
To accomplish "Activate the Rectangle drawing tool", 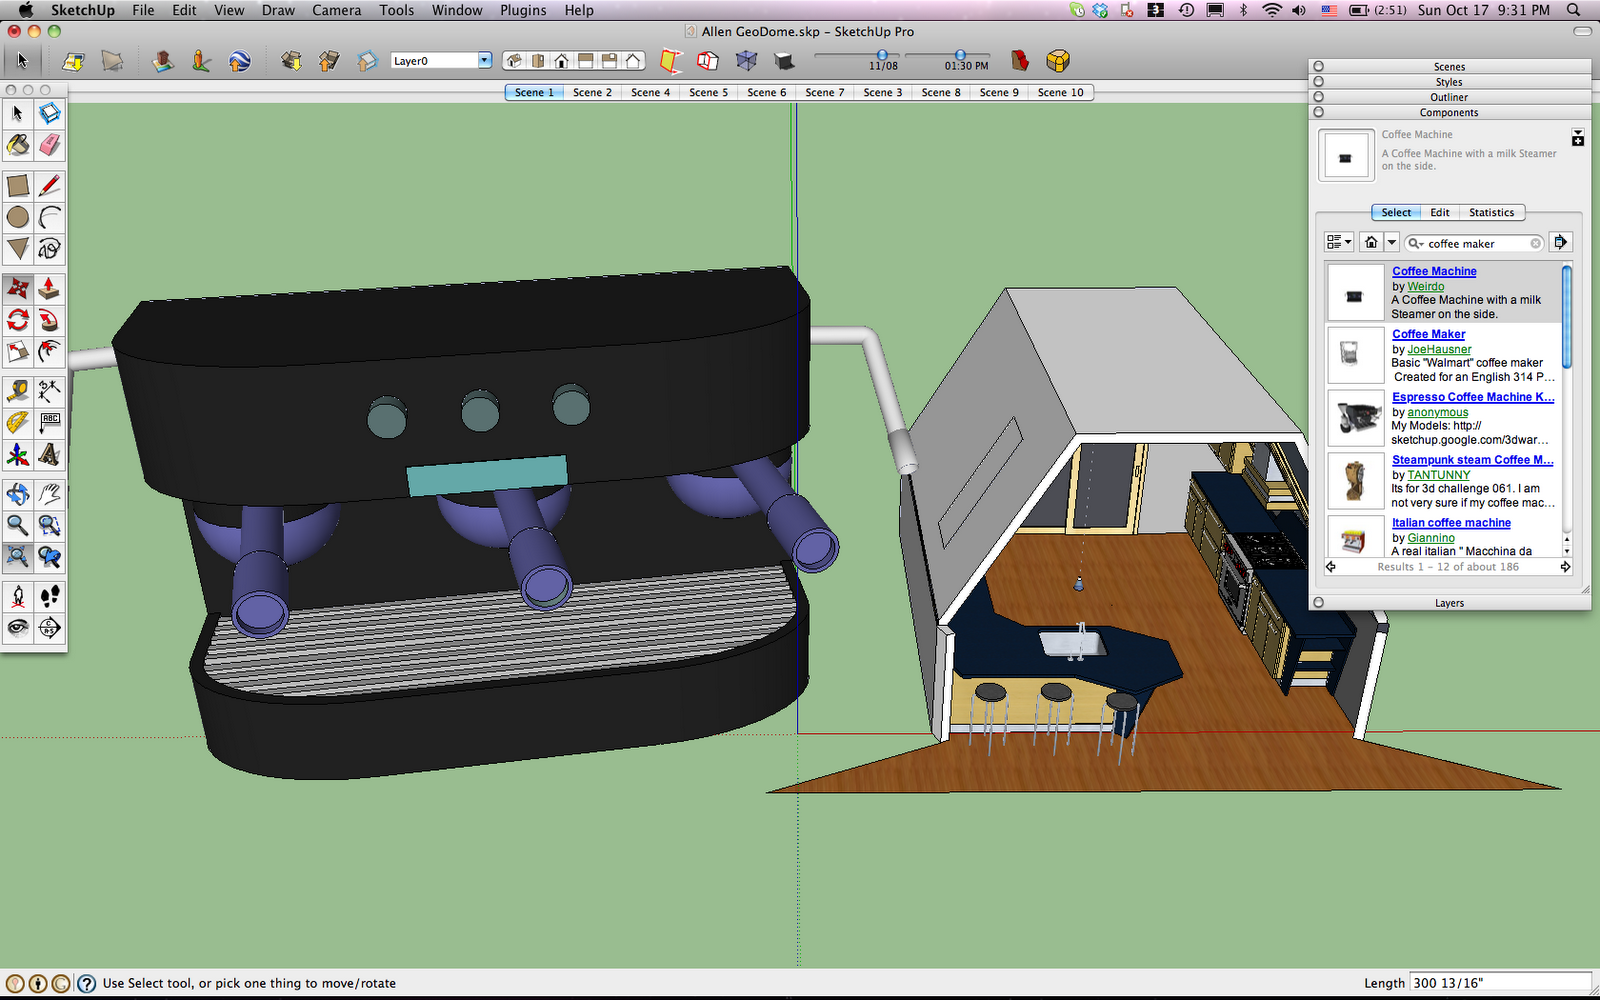I will [x=18, y=185].
